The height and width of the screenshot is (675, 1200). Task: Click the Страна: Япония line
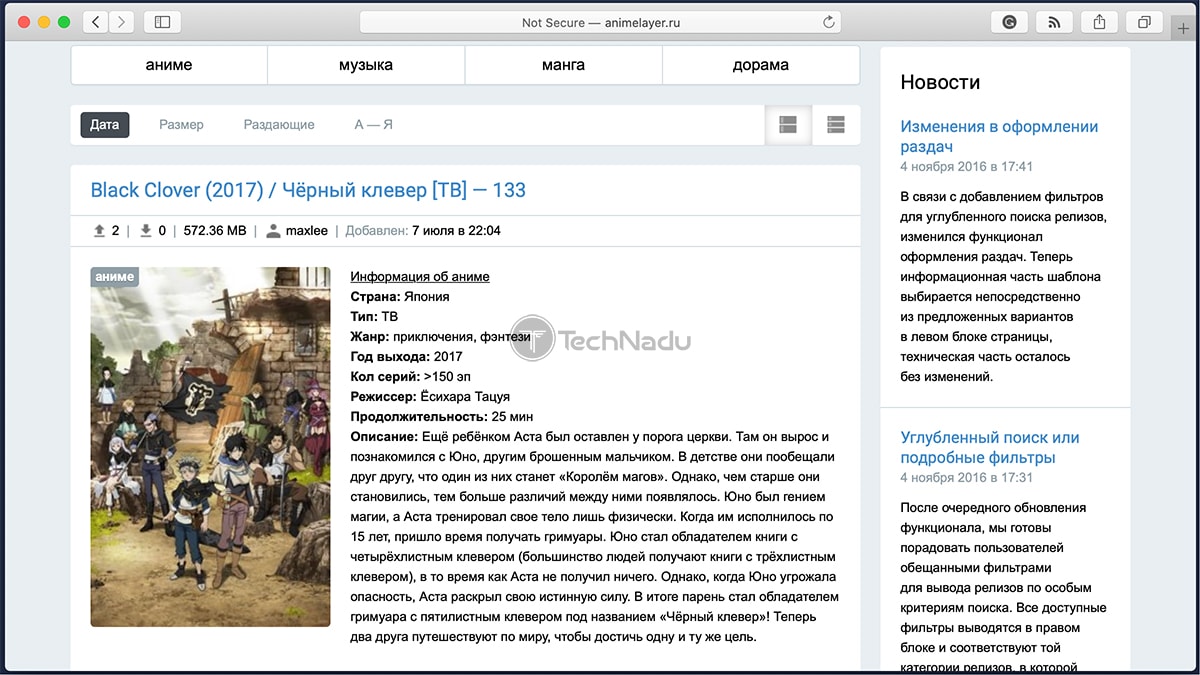tap(400, 297)
